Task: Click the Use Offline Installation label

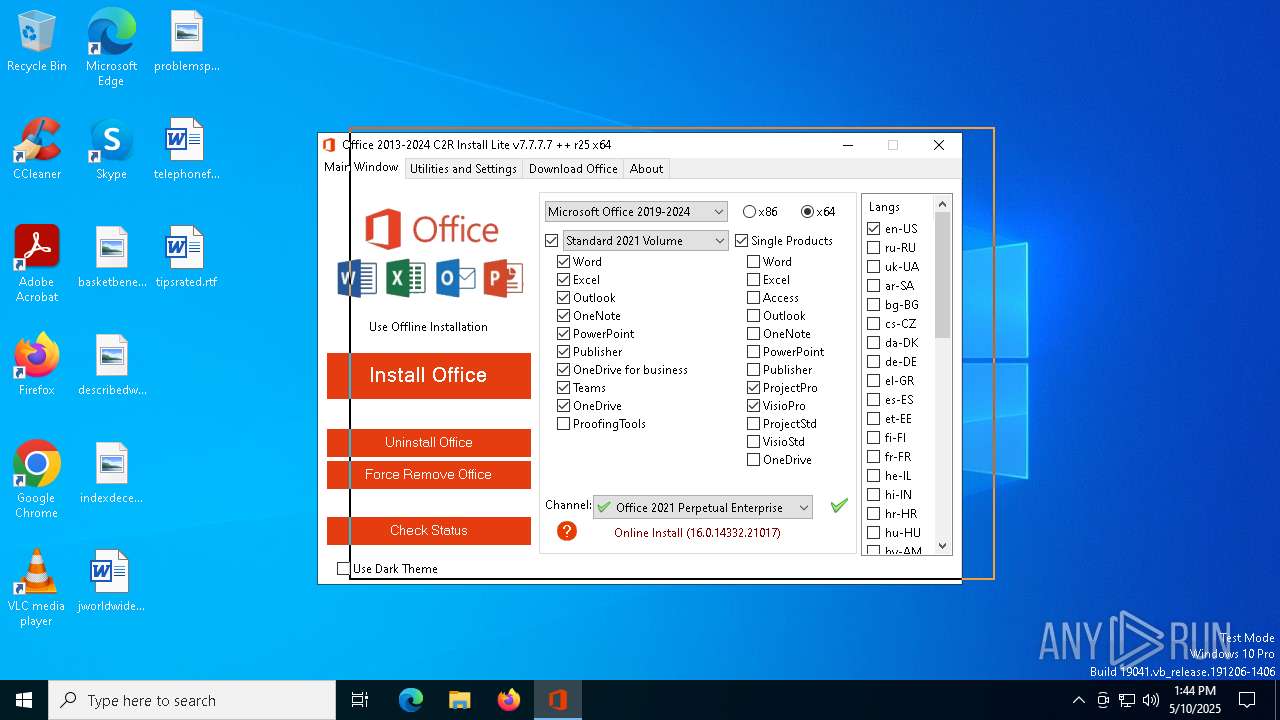Action: tap(428, 327)
